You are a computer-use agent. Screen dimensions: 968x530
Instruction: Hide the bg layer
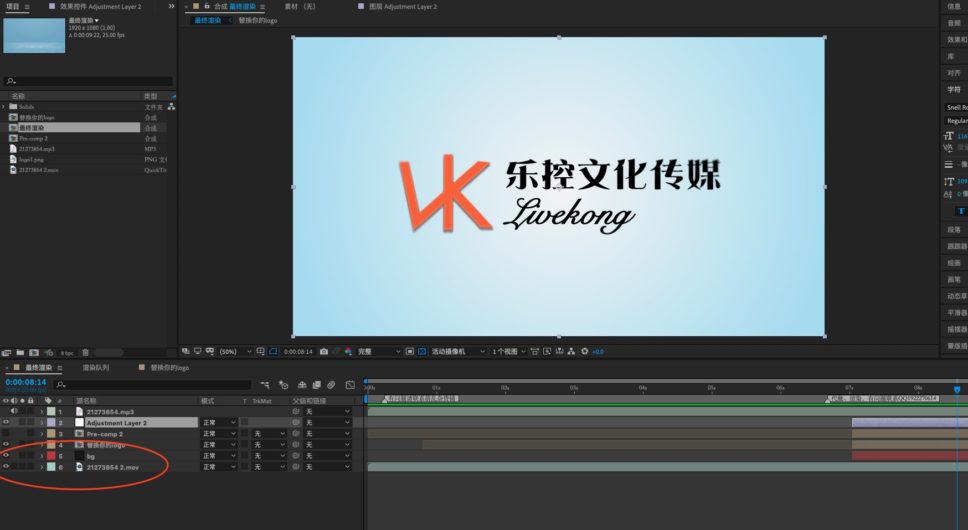click(6, 456)
